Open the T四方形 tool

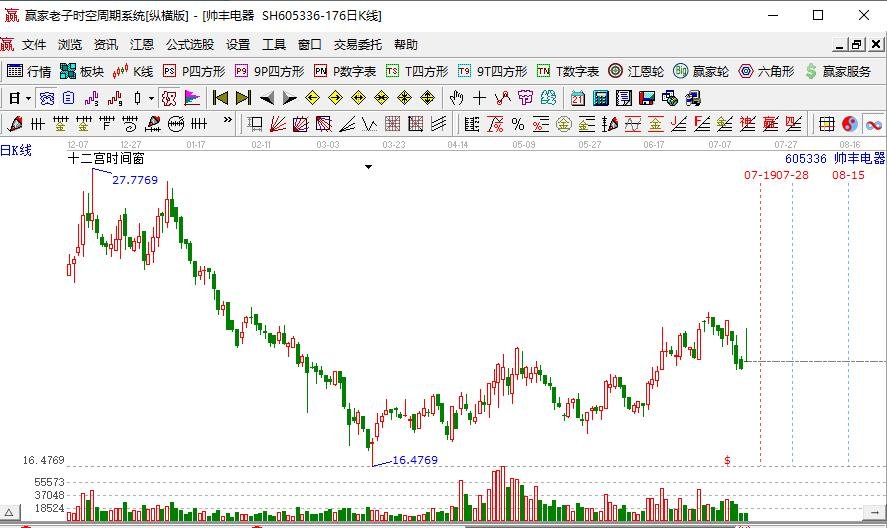(x=417, y=71)
